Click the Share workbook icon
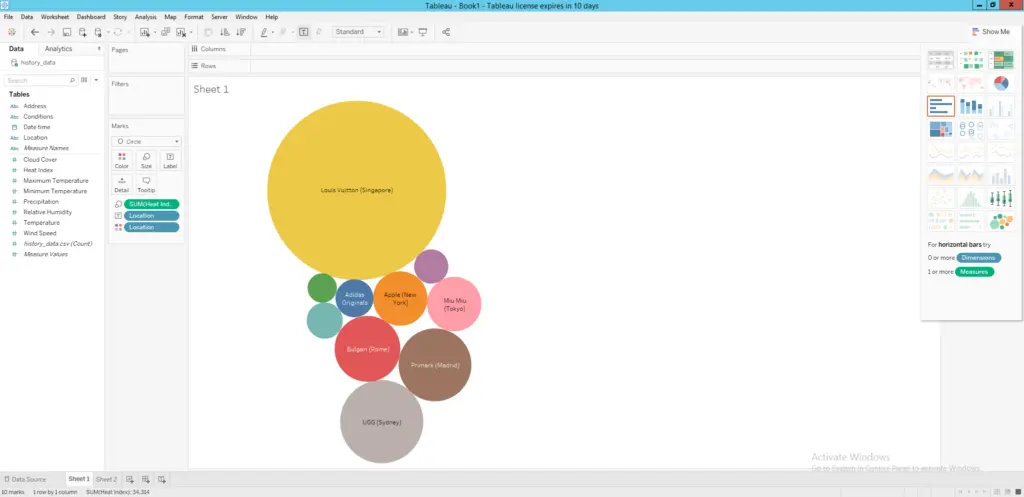1024x497 pixels. [446, 32]
